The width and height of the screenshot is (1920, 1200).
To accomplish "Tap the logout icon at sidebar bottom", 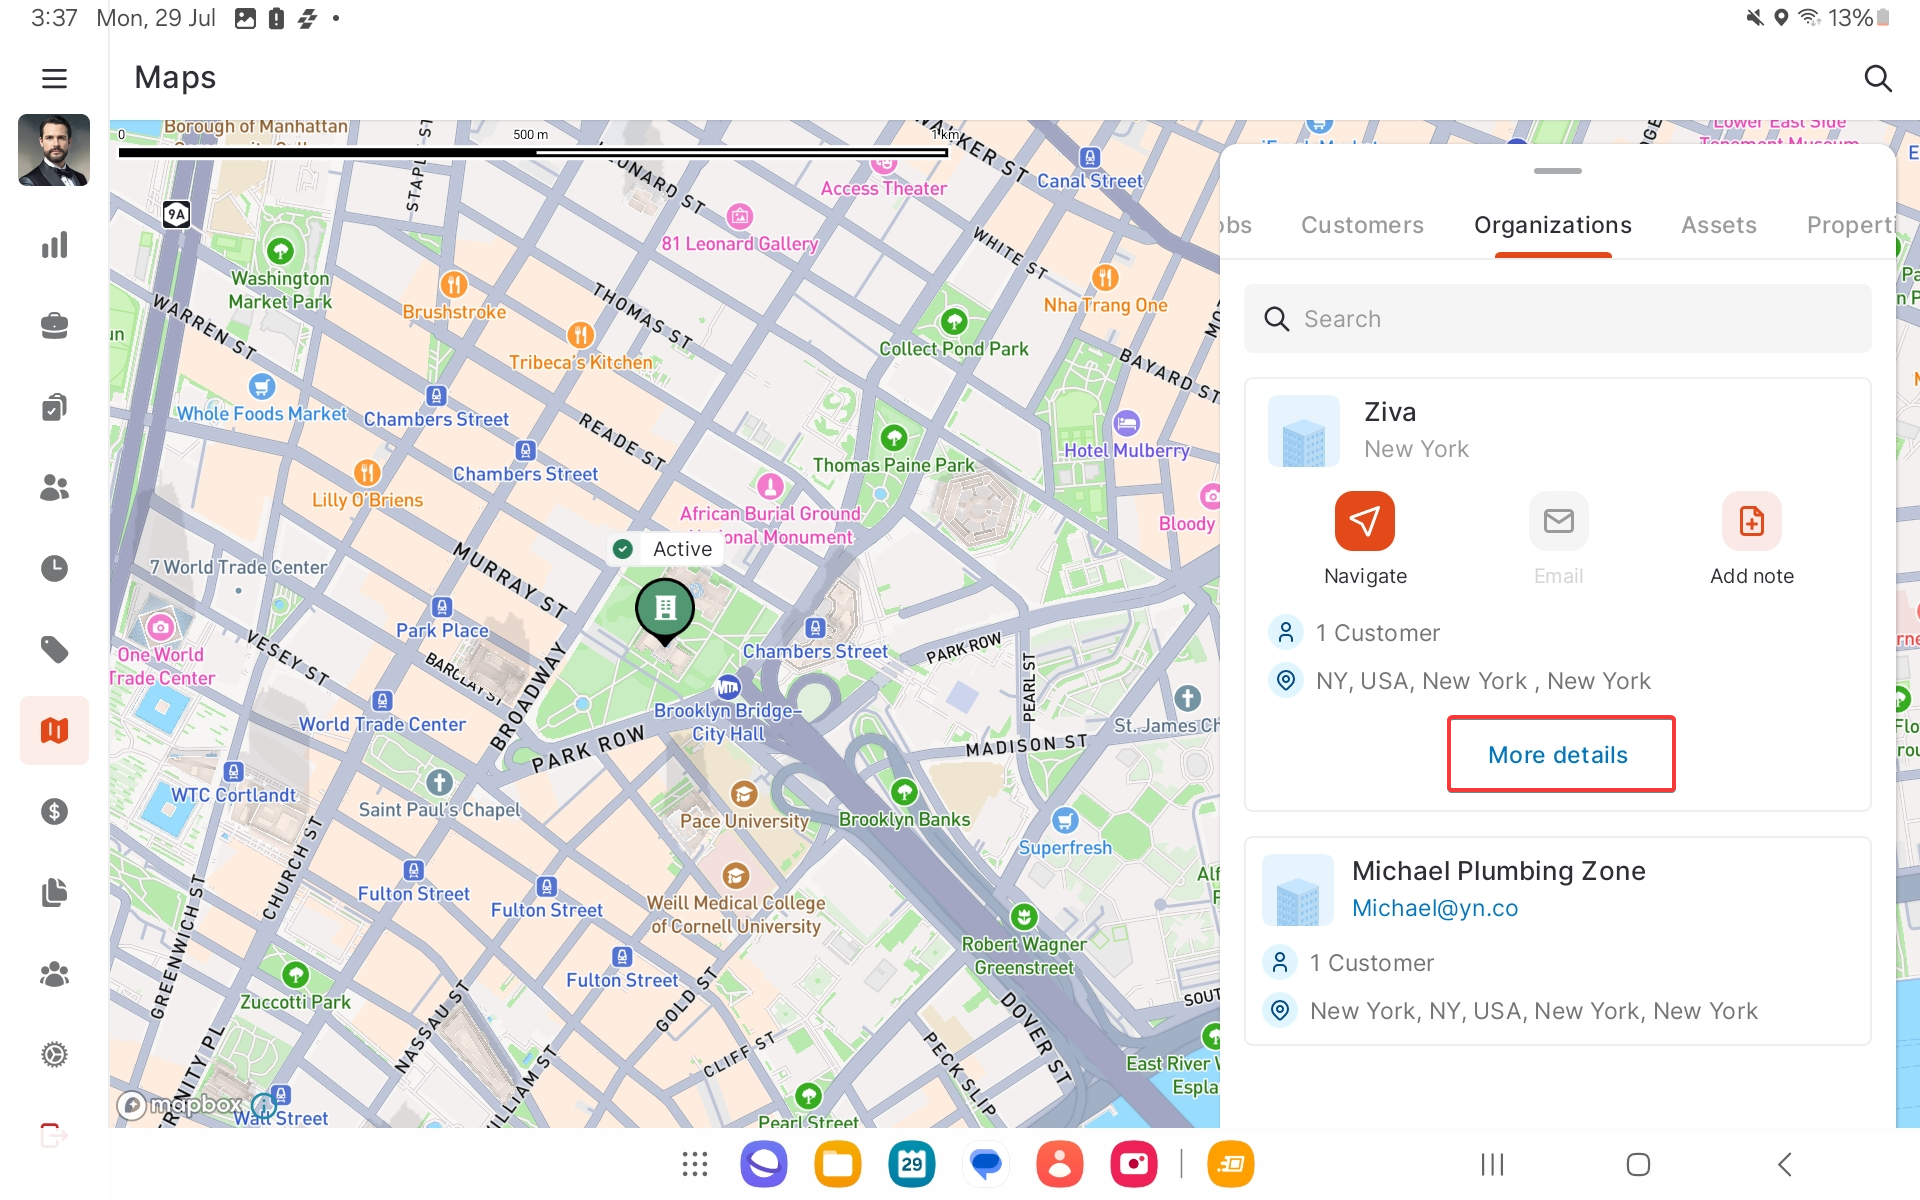I will pyautogui.click(x=54, y=1135).
